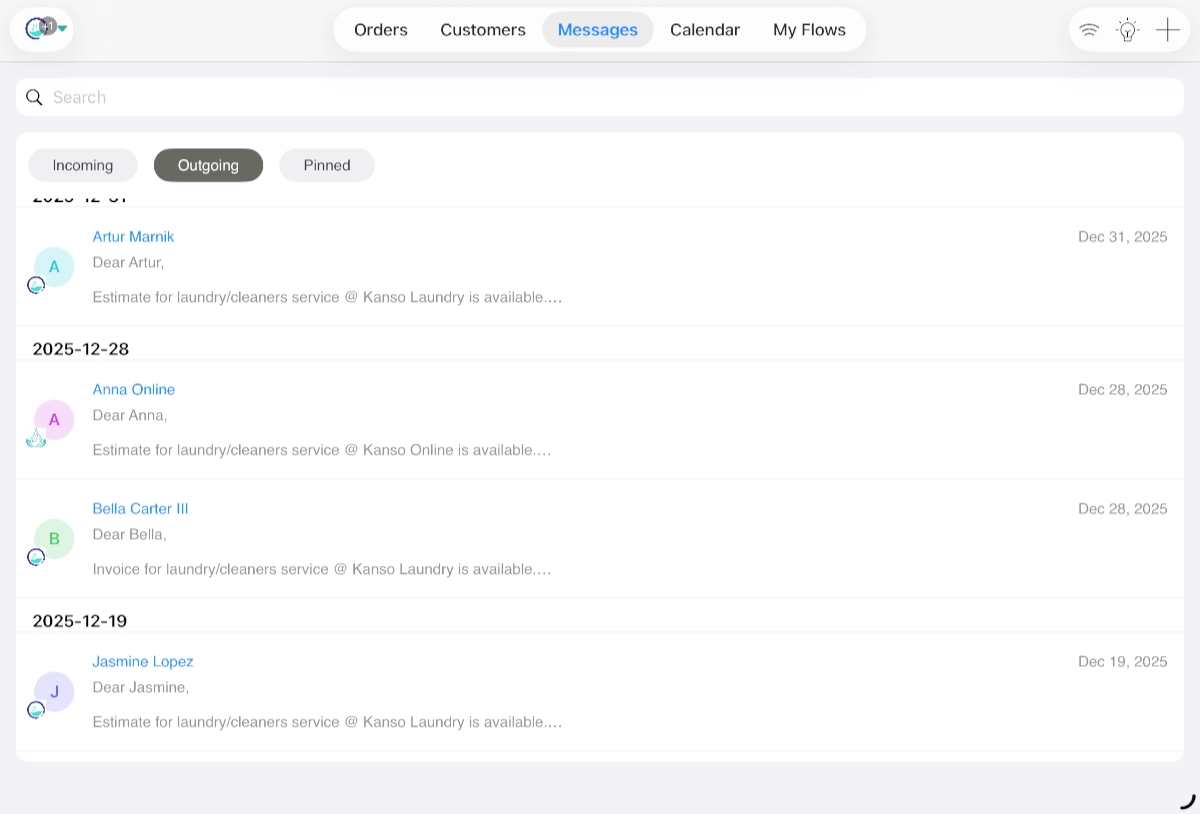Open the Calendar section

pos(704,30)
